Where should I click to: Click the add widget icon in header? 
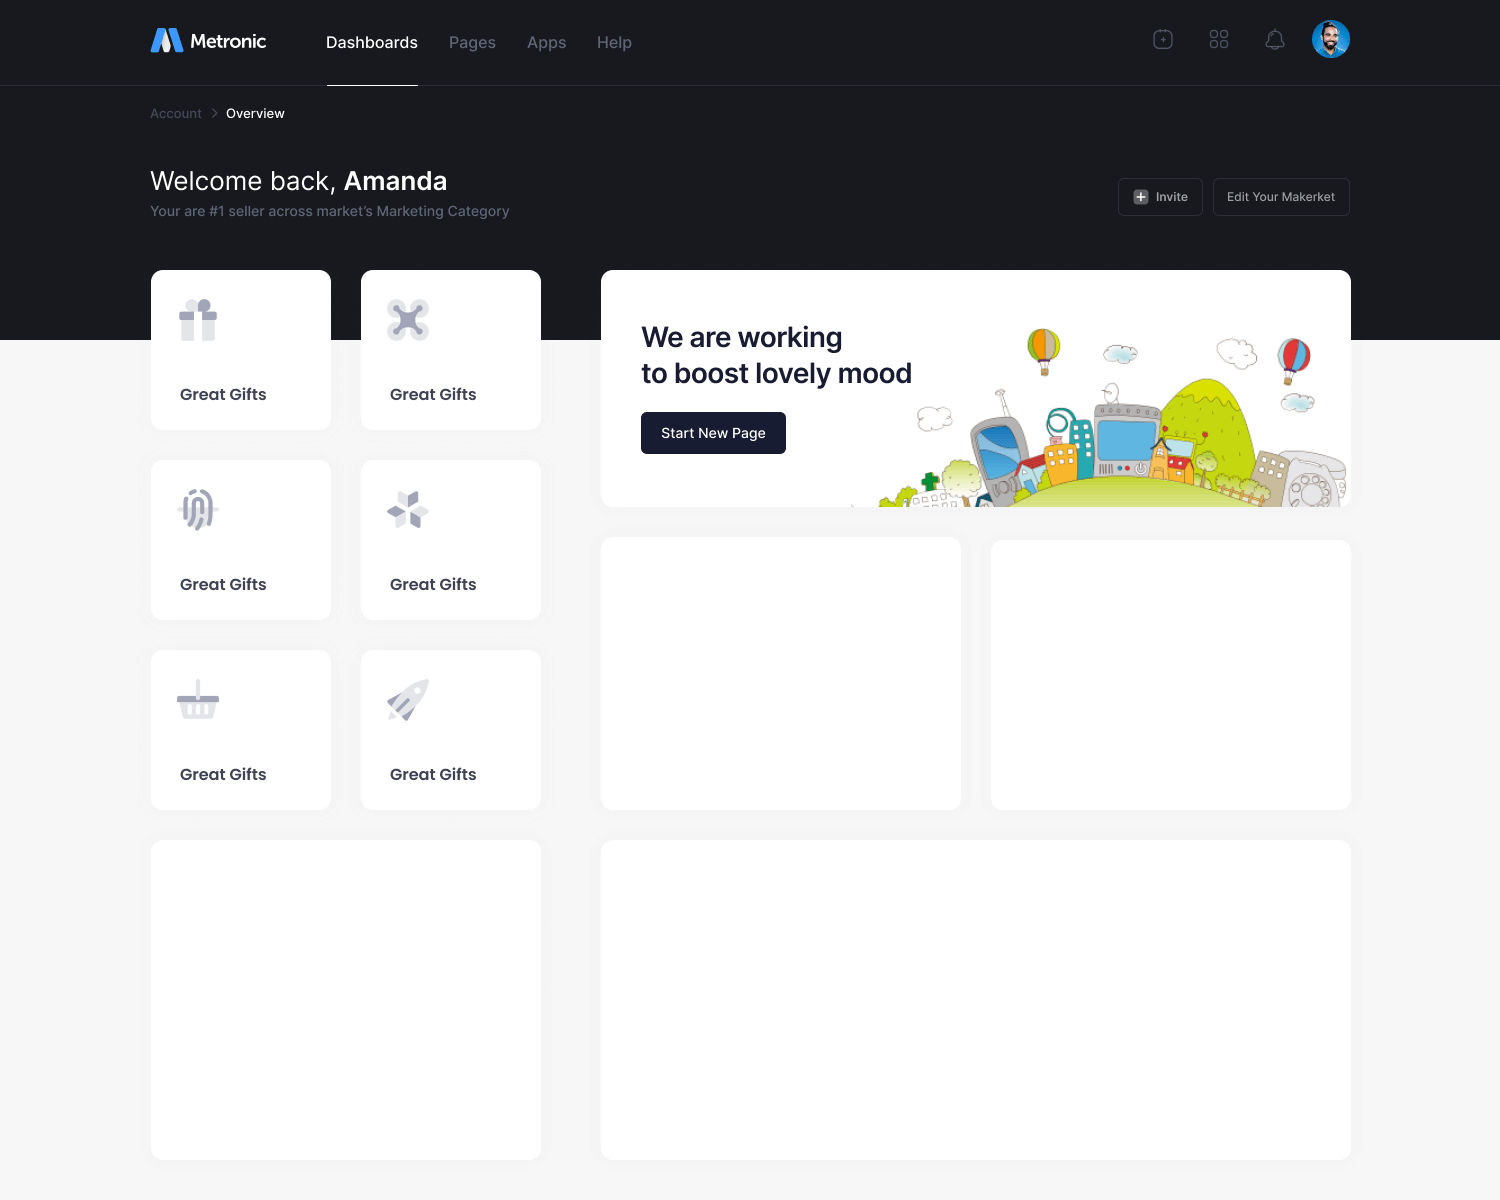pyautogui.click(x=1162, y=40)
